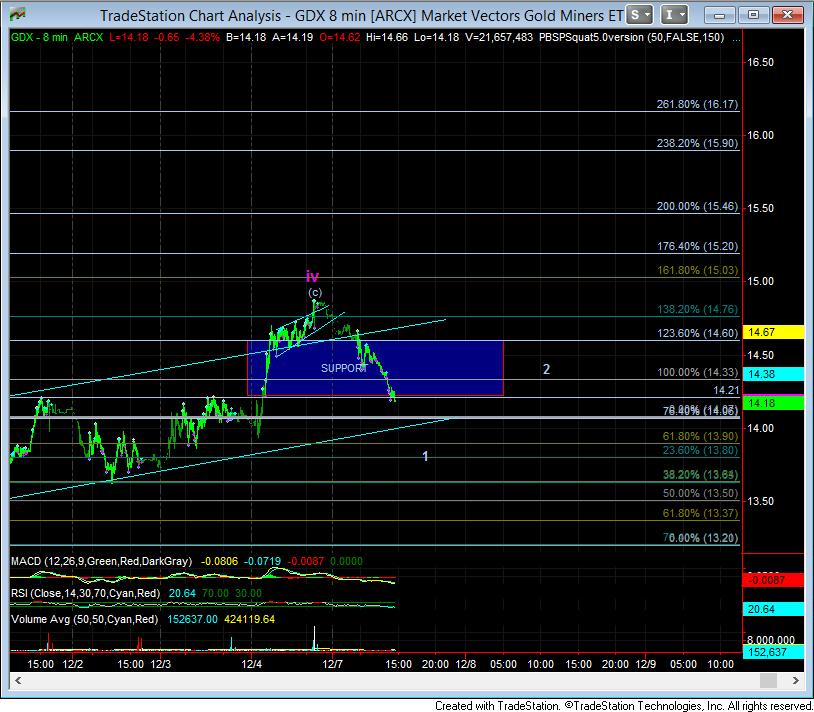Click the '(c)' wave label above the peak
This screenshot has width=814, height=712.
[x=315, y=292]
